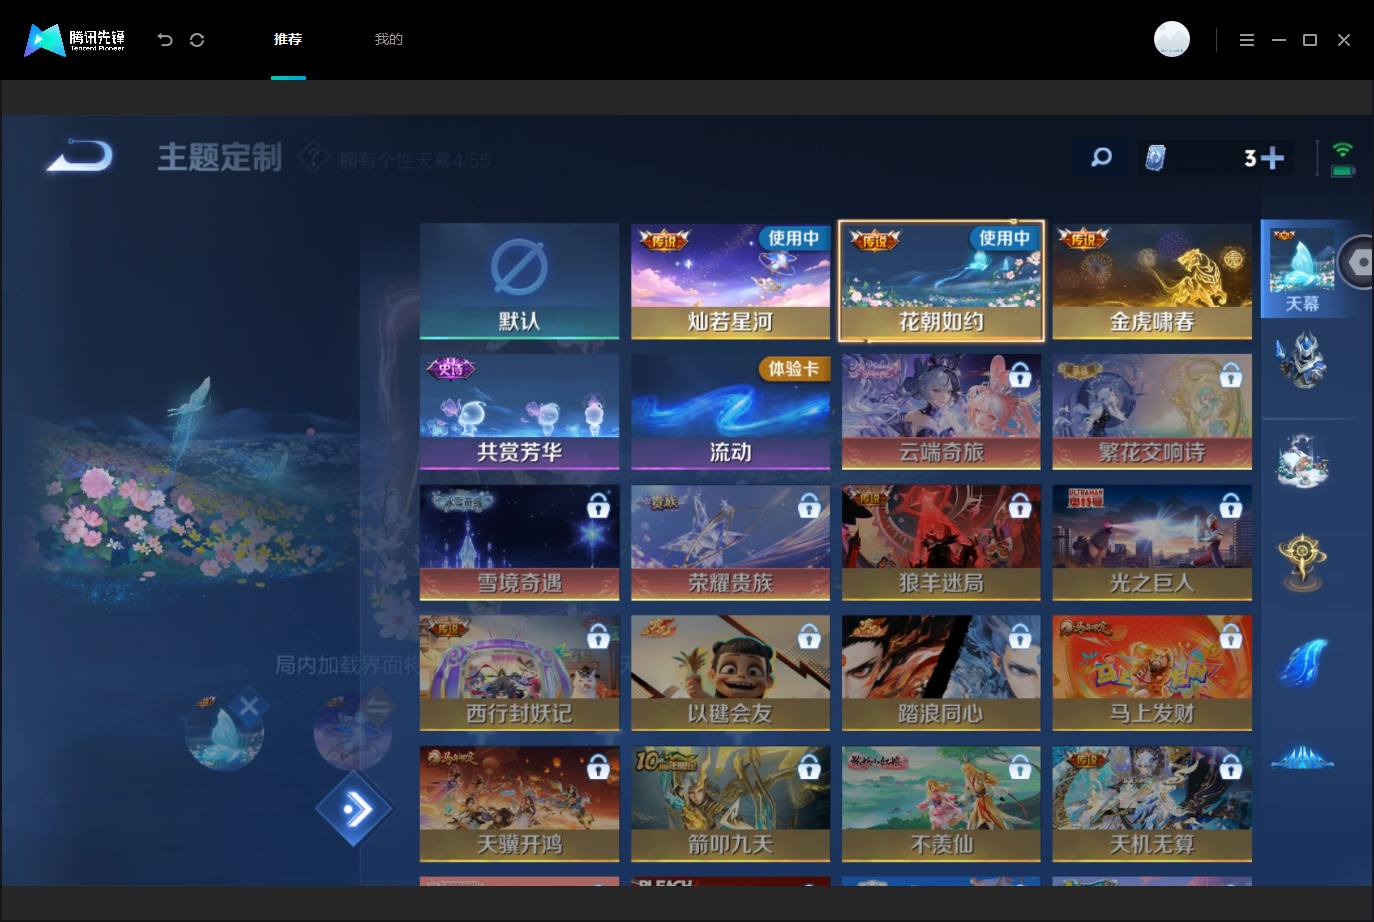Select the 默认 default theme

pyautogui.click(x=520, y=281)
